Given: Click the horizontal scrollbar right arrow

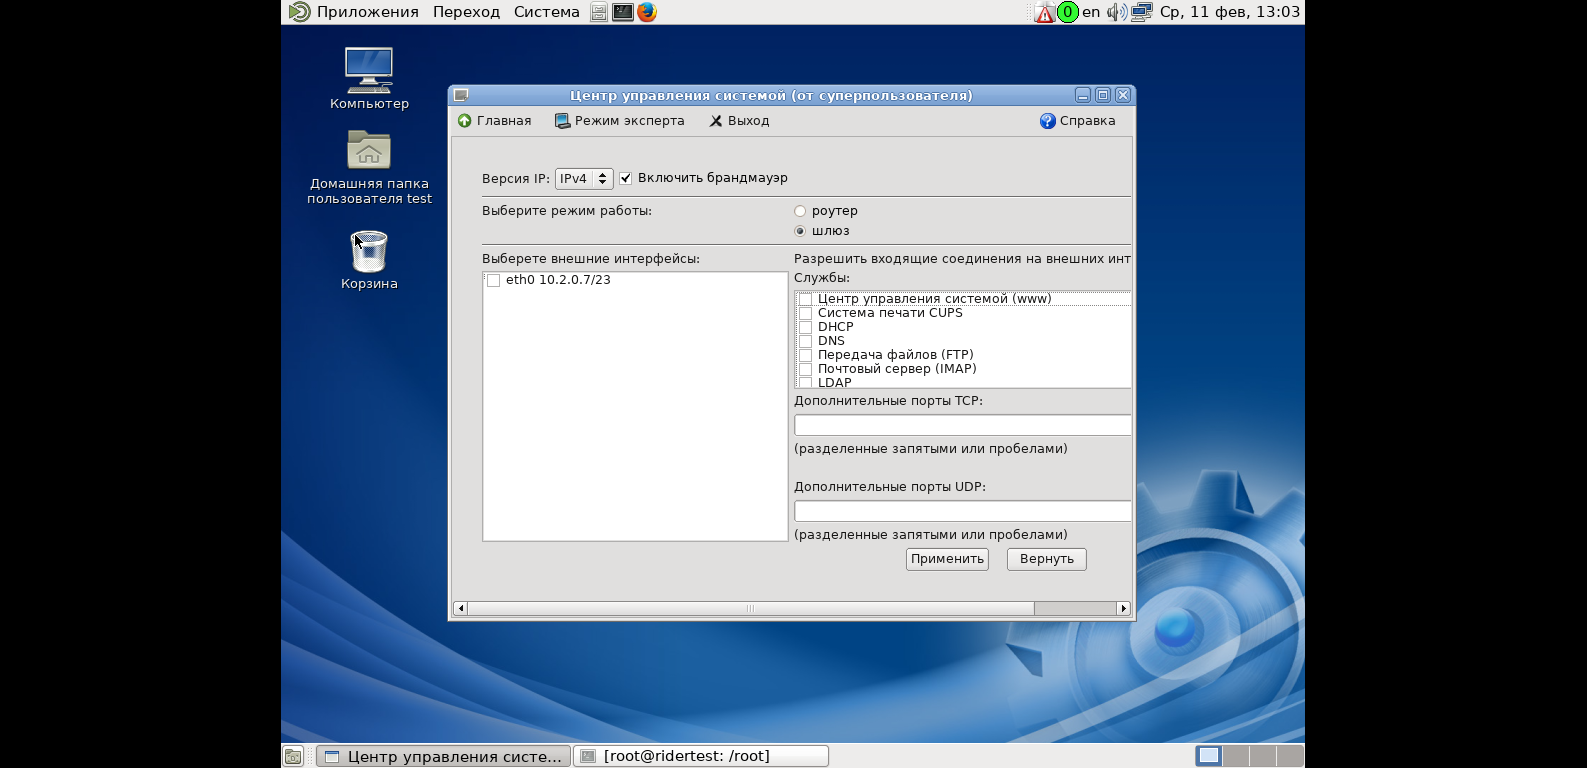Looking at the screenshot, I should (x=1123, y=608).
